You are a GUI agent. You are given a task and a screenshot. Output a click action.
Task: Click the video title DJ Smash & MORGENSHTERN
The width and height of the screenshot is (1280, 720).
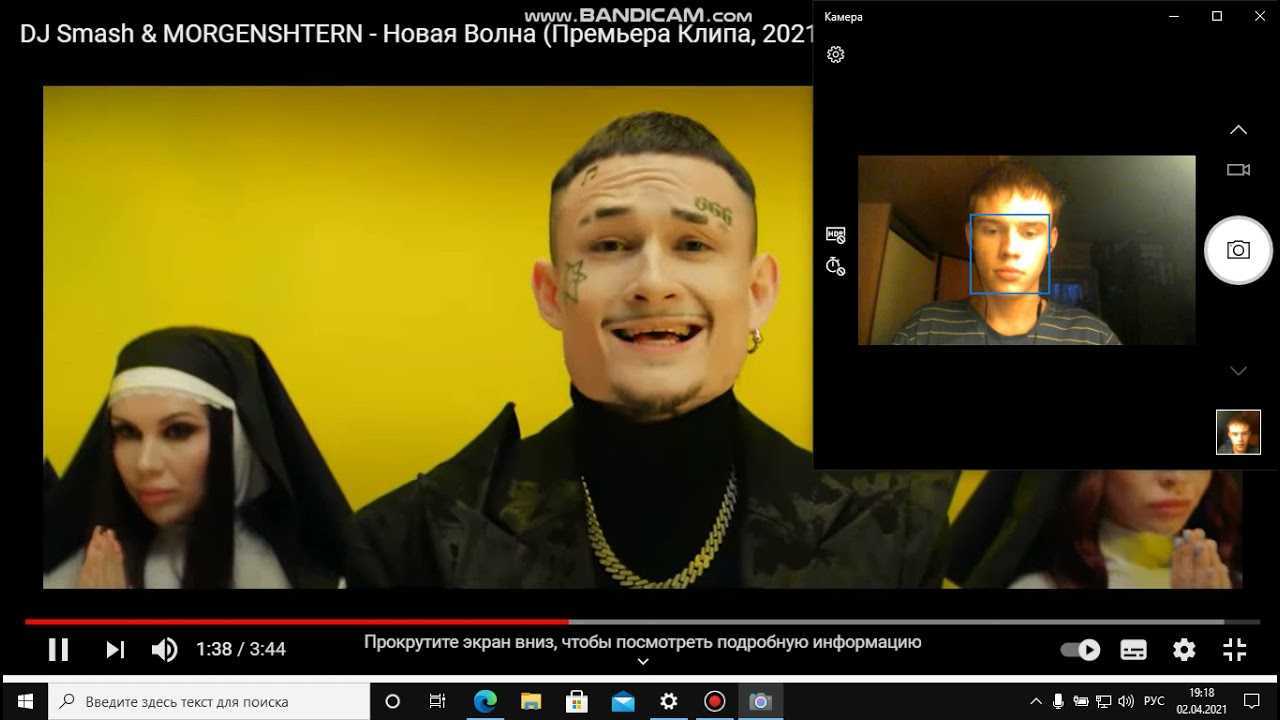(416, 32)
